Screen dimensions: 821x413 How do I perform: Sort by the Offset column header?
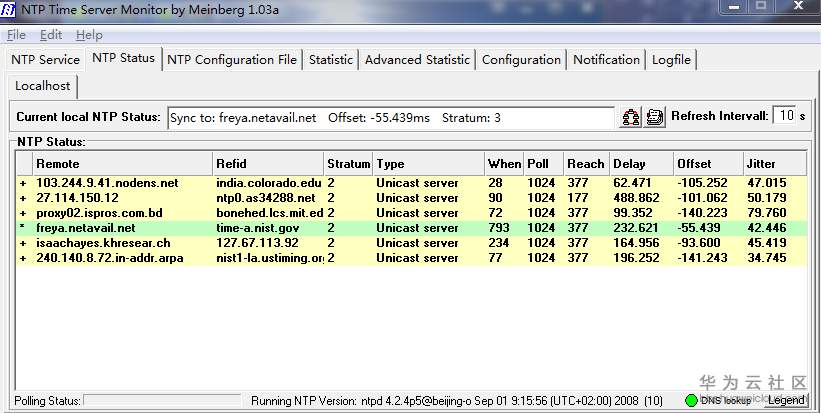(708, 164)
